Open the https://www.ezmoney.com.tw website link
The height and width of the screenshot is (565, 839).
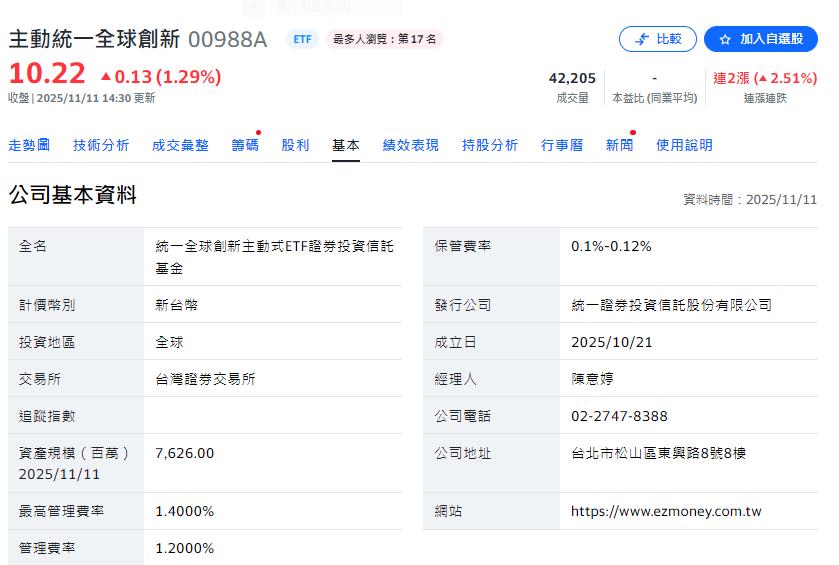tap(666, 511)
